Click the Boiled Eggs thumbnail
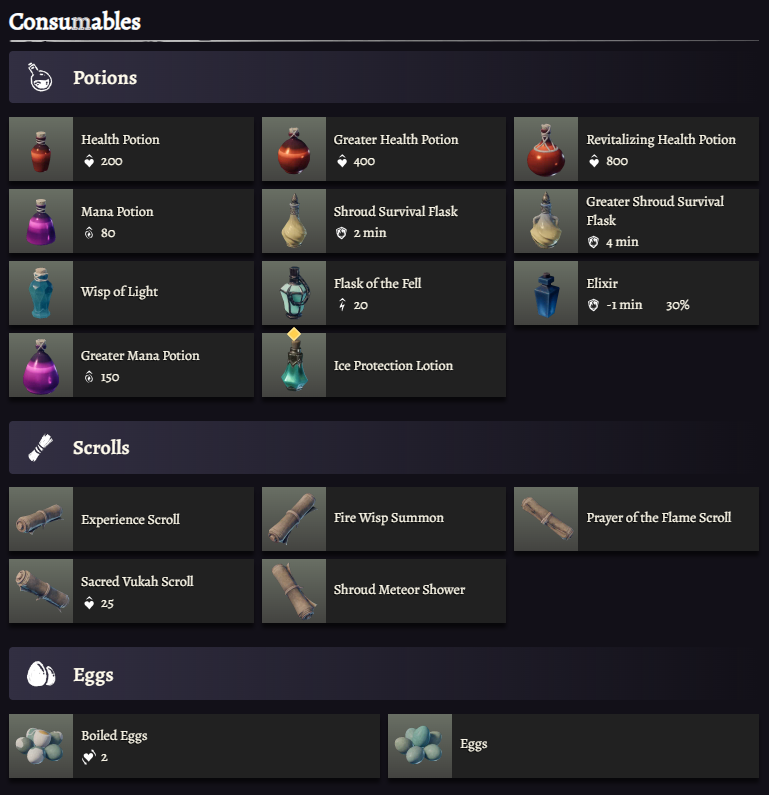 [x=41, y=745]
